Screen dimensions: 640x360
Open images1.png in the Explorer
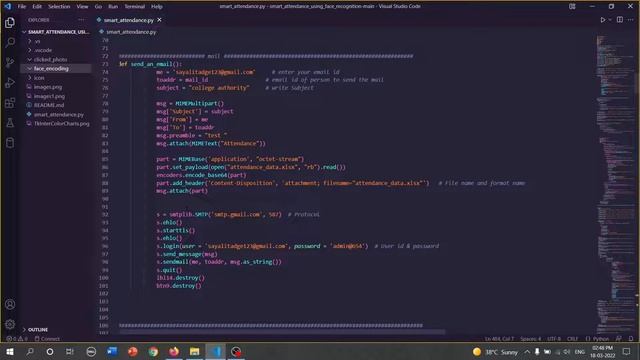[x=56, y=96]
